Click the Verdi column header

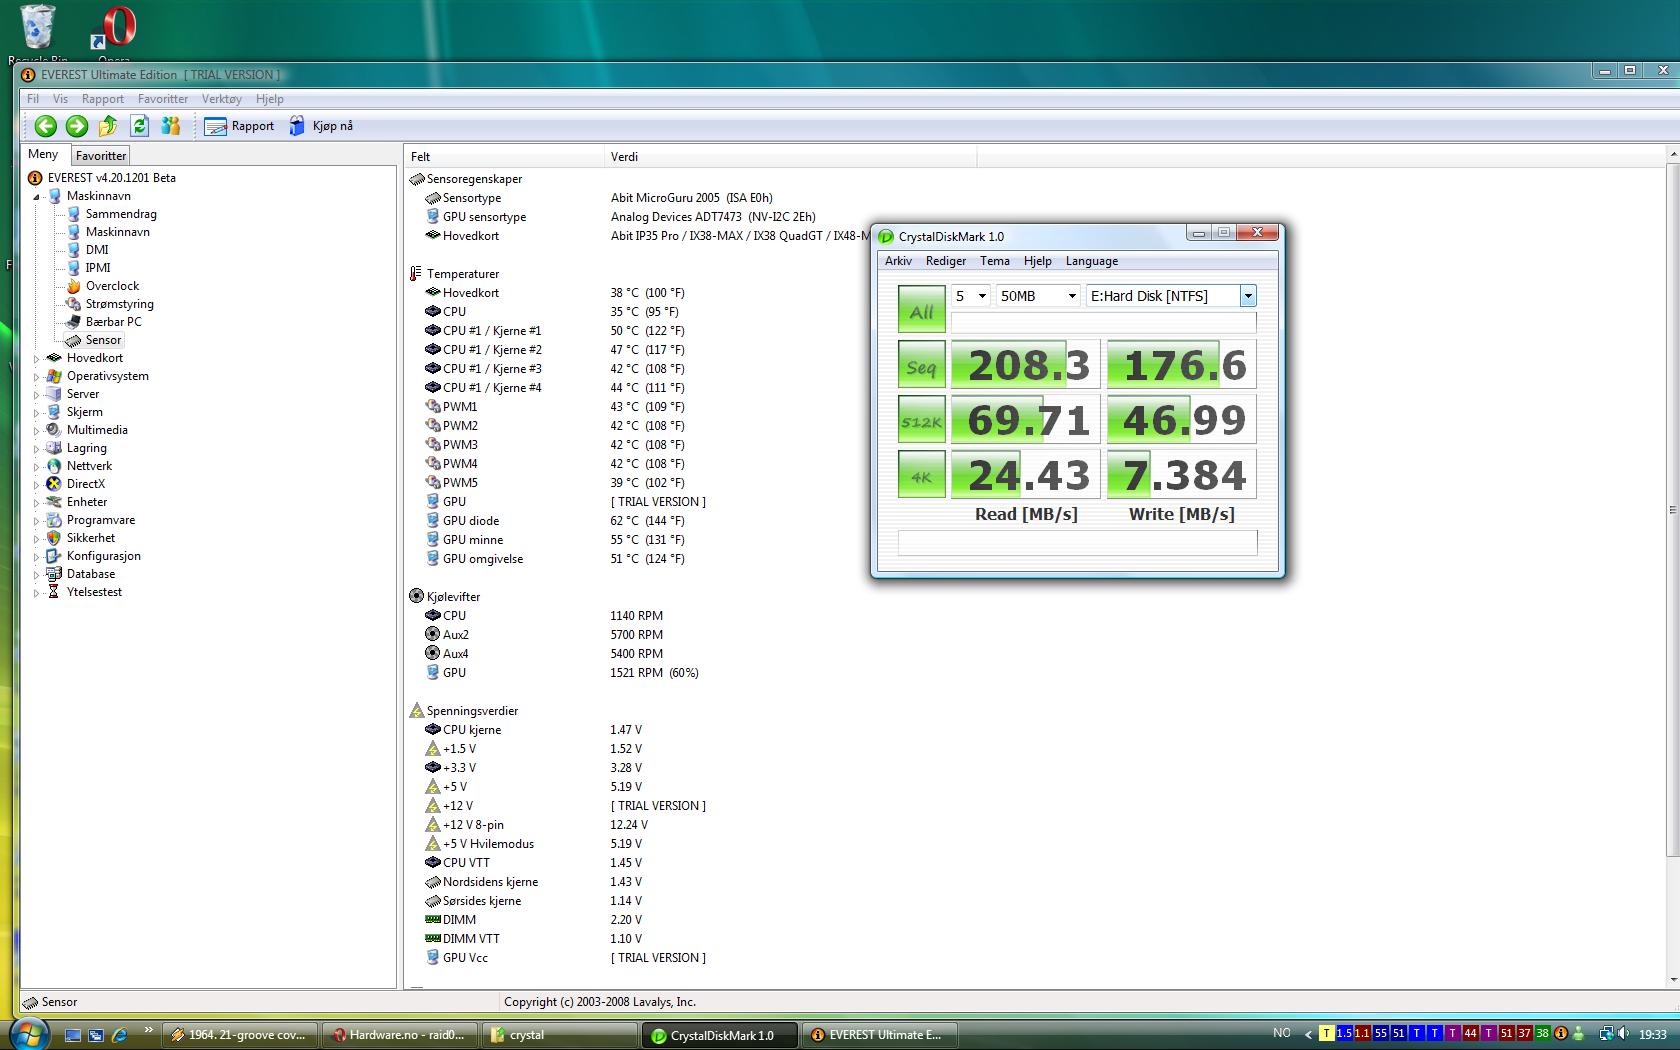pos(790,157)
